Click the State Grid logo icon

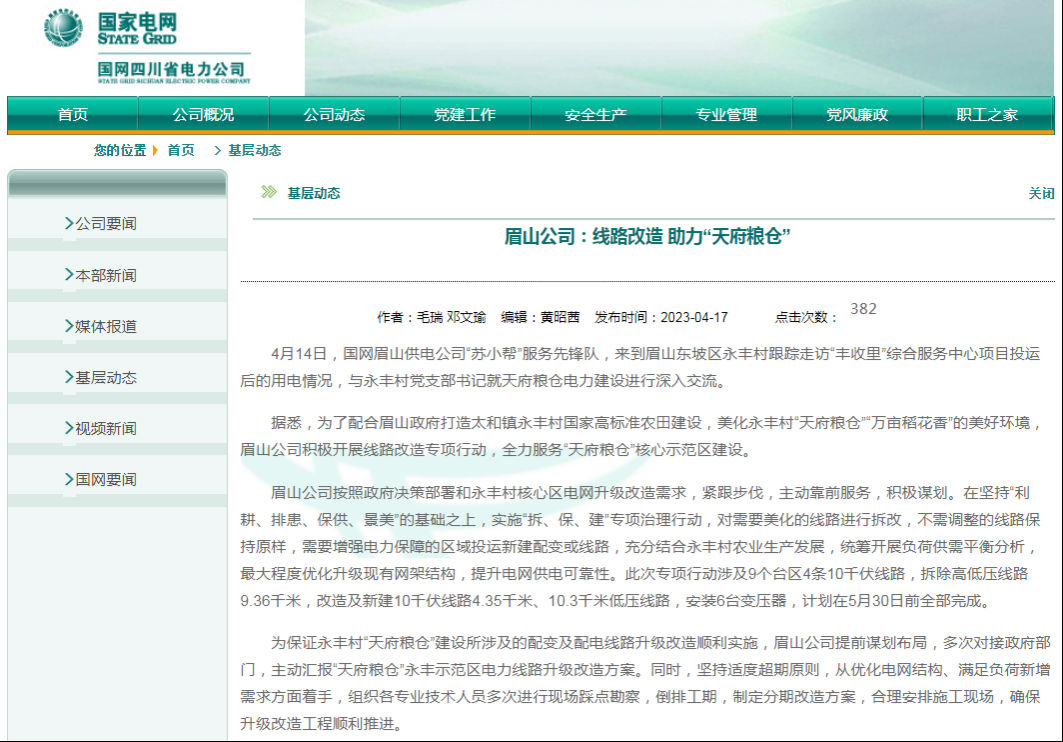(63, 28)
